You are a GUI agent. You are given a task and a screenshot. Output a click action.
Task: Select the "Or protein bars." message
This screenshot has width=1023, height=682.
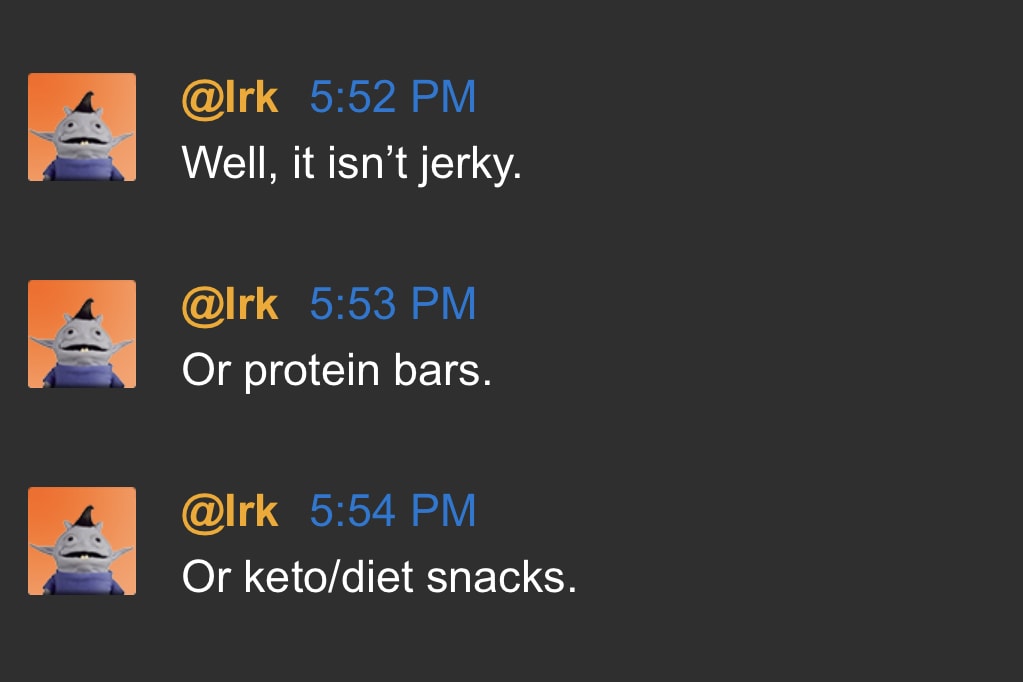click(x=337, y=371)
